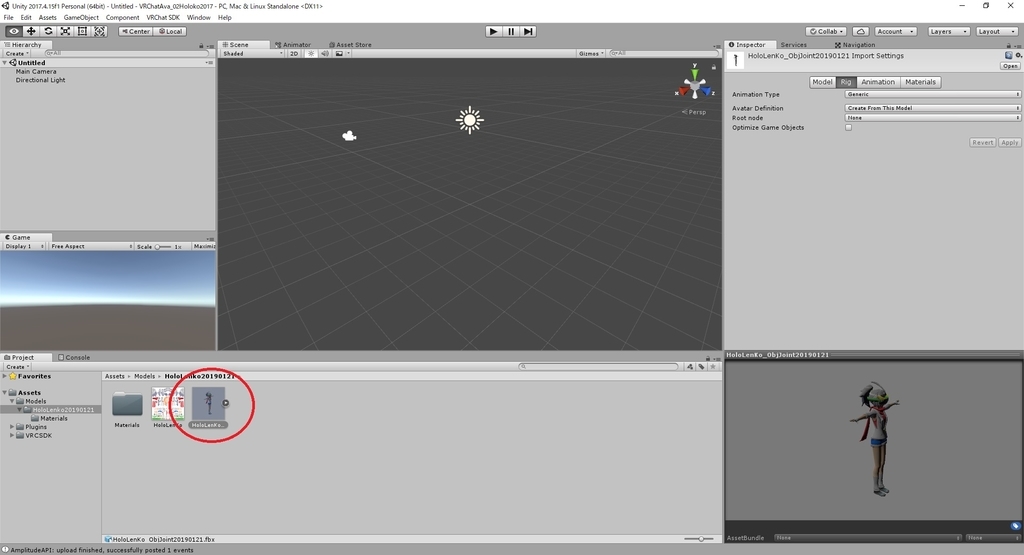Viewport: 1024px width, 555px height.
Task: Open the Inspector help book icon
Action: [x=1009, y=56]
